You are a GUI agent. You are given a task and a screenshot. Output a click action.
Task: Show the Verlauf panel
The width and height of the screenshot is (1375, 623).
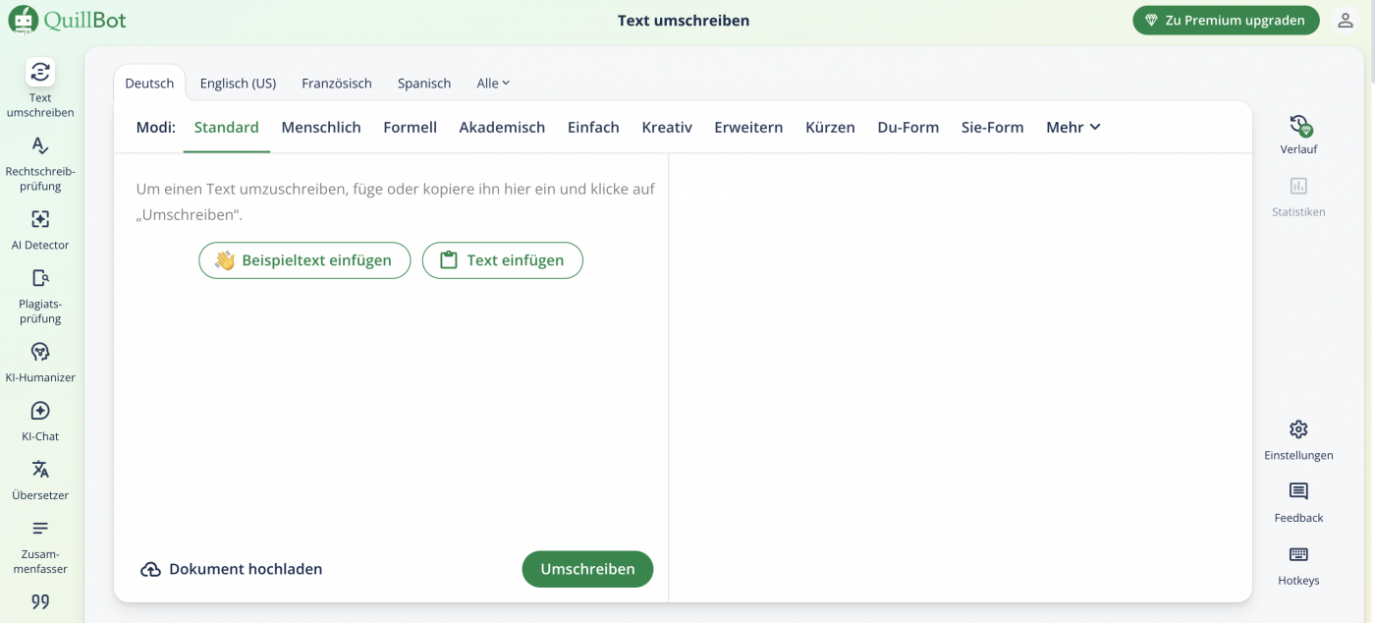click(x=1298, y=132)
